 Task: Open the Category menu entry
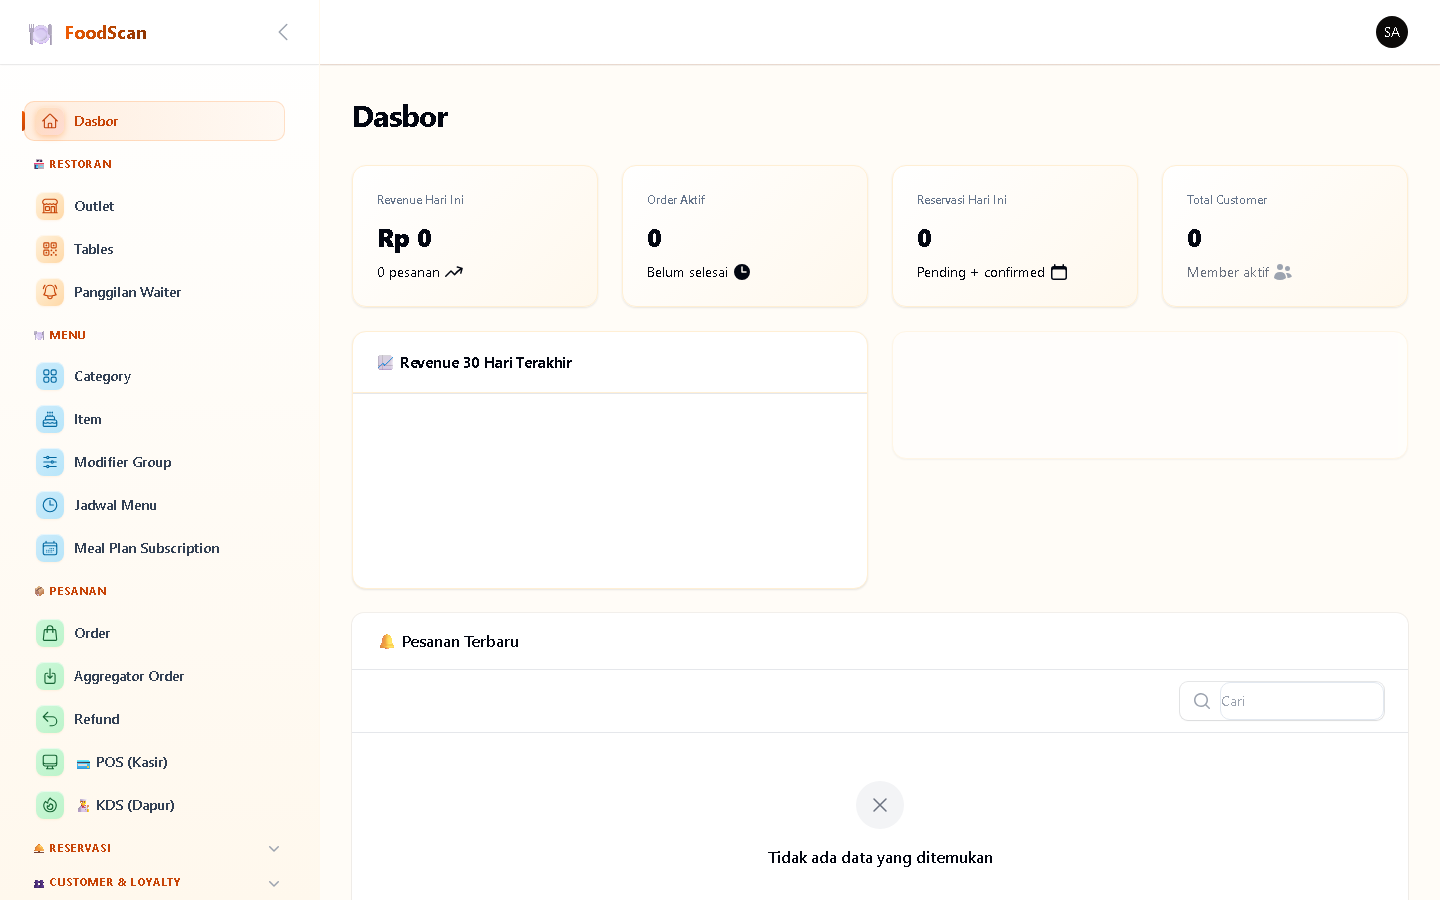pos(155,376)
